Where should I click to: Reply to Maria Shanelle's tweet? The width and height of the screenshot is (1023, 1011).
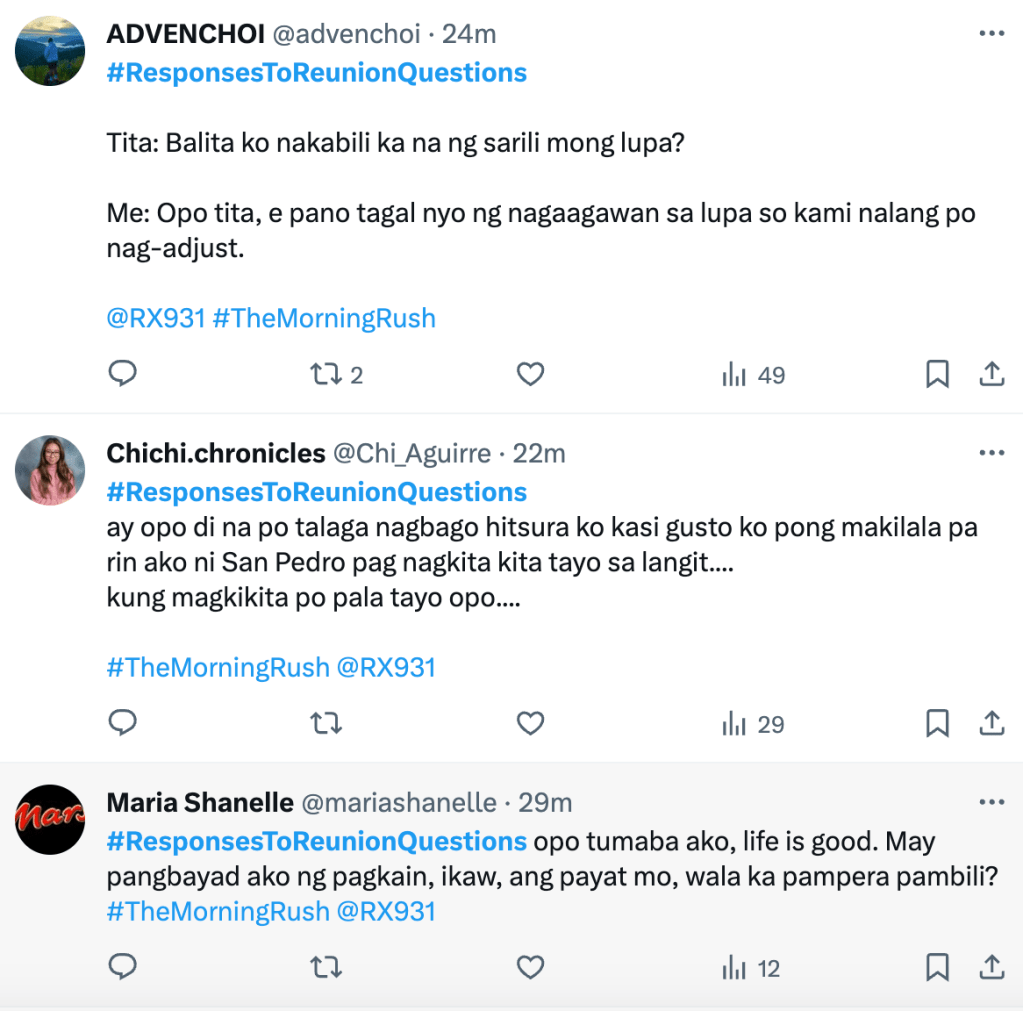point(122,967)
